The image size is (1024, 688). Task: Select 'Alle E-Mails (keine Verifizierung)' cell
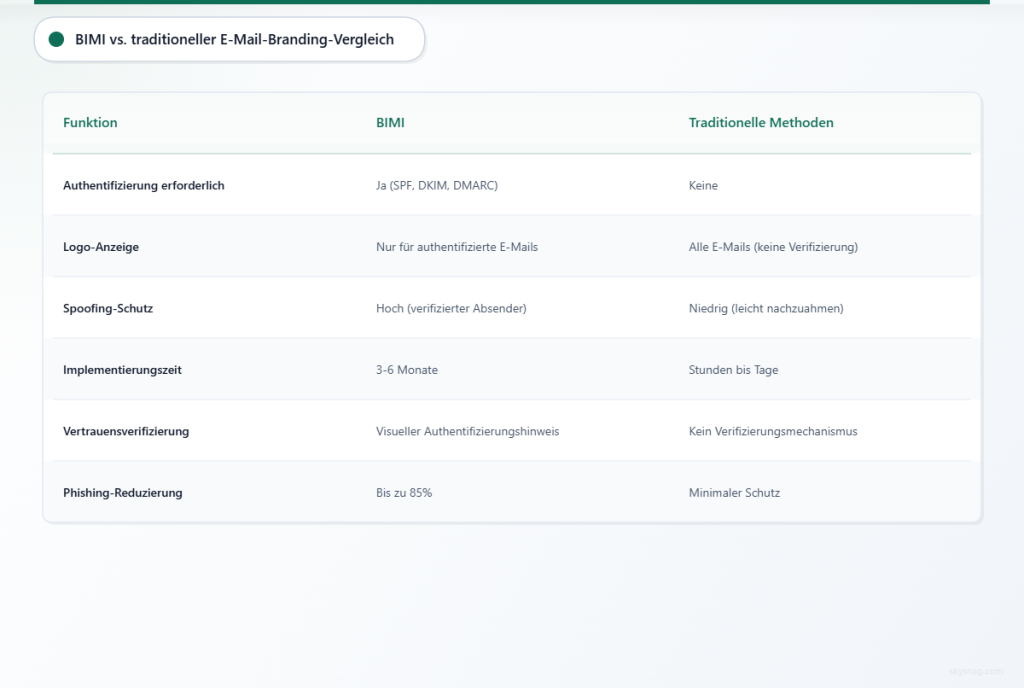(773, 247)
